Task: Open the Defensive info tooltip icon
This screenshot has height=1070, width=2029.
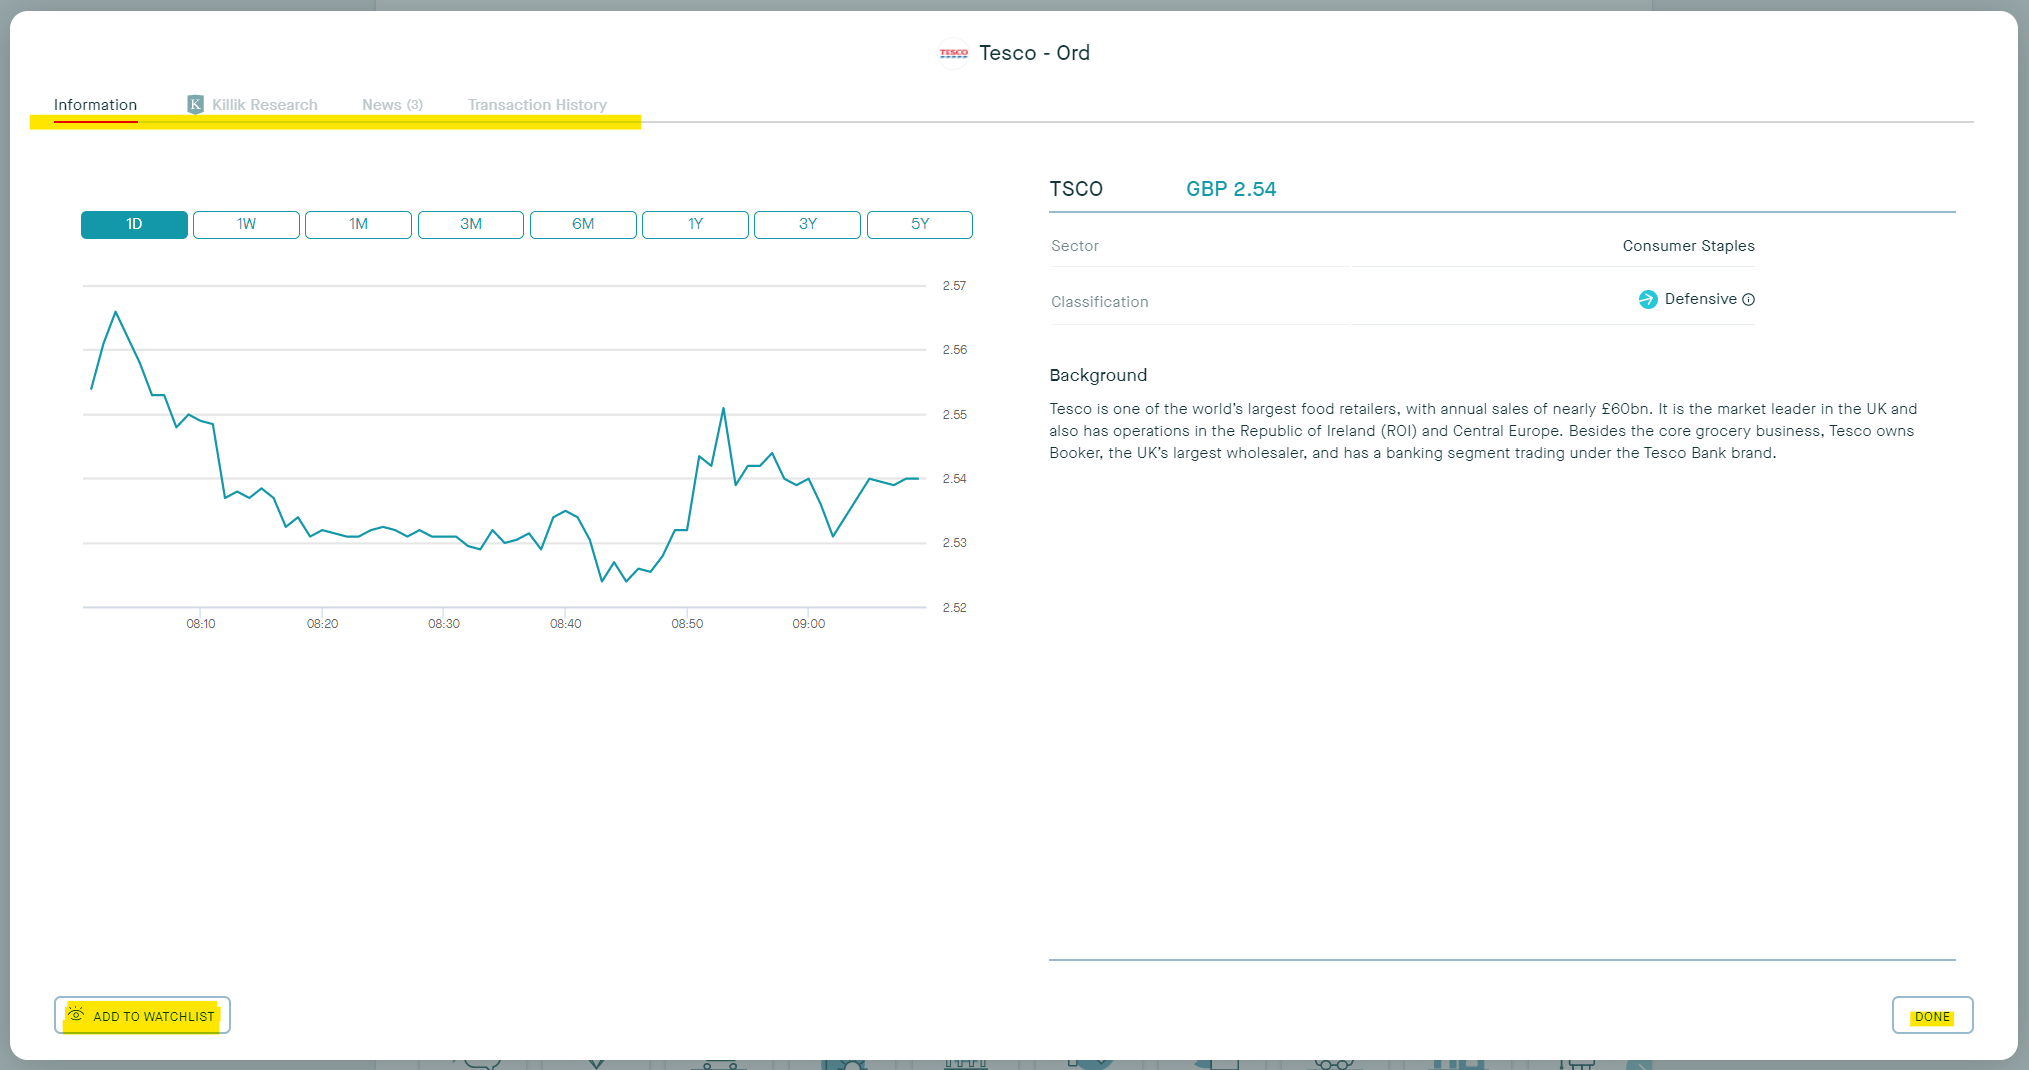Action: [x=1748, y=300]
